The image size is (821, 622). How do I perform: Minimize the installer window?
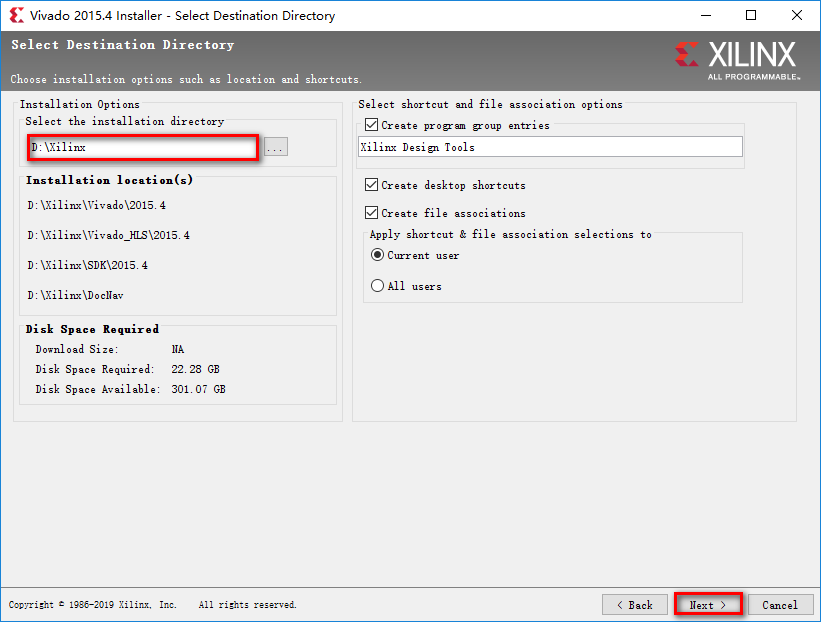tap(706, 15)
